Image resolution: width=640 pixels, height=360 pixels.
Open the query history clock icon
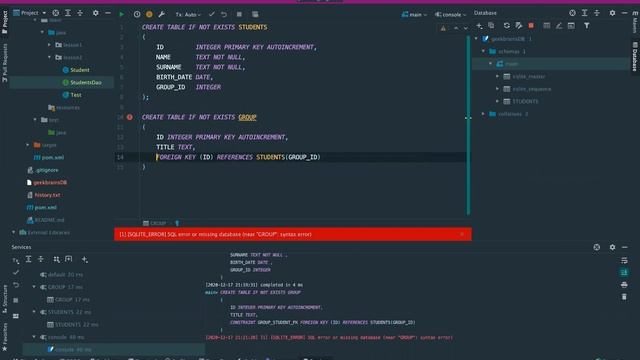pyautogui.click(x=137, y=14)
